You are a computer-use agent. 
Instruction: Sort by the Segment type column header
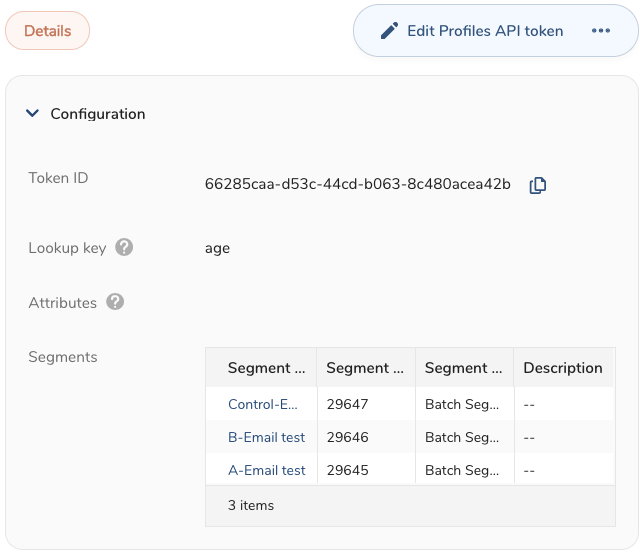click(463, 368)
